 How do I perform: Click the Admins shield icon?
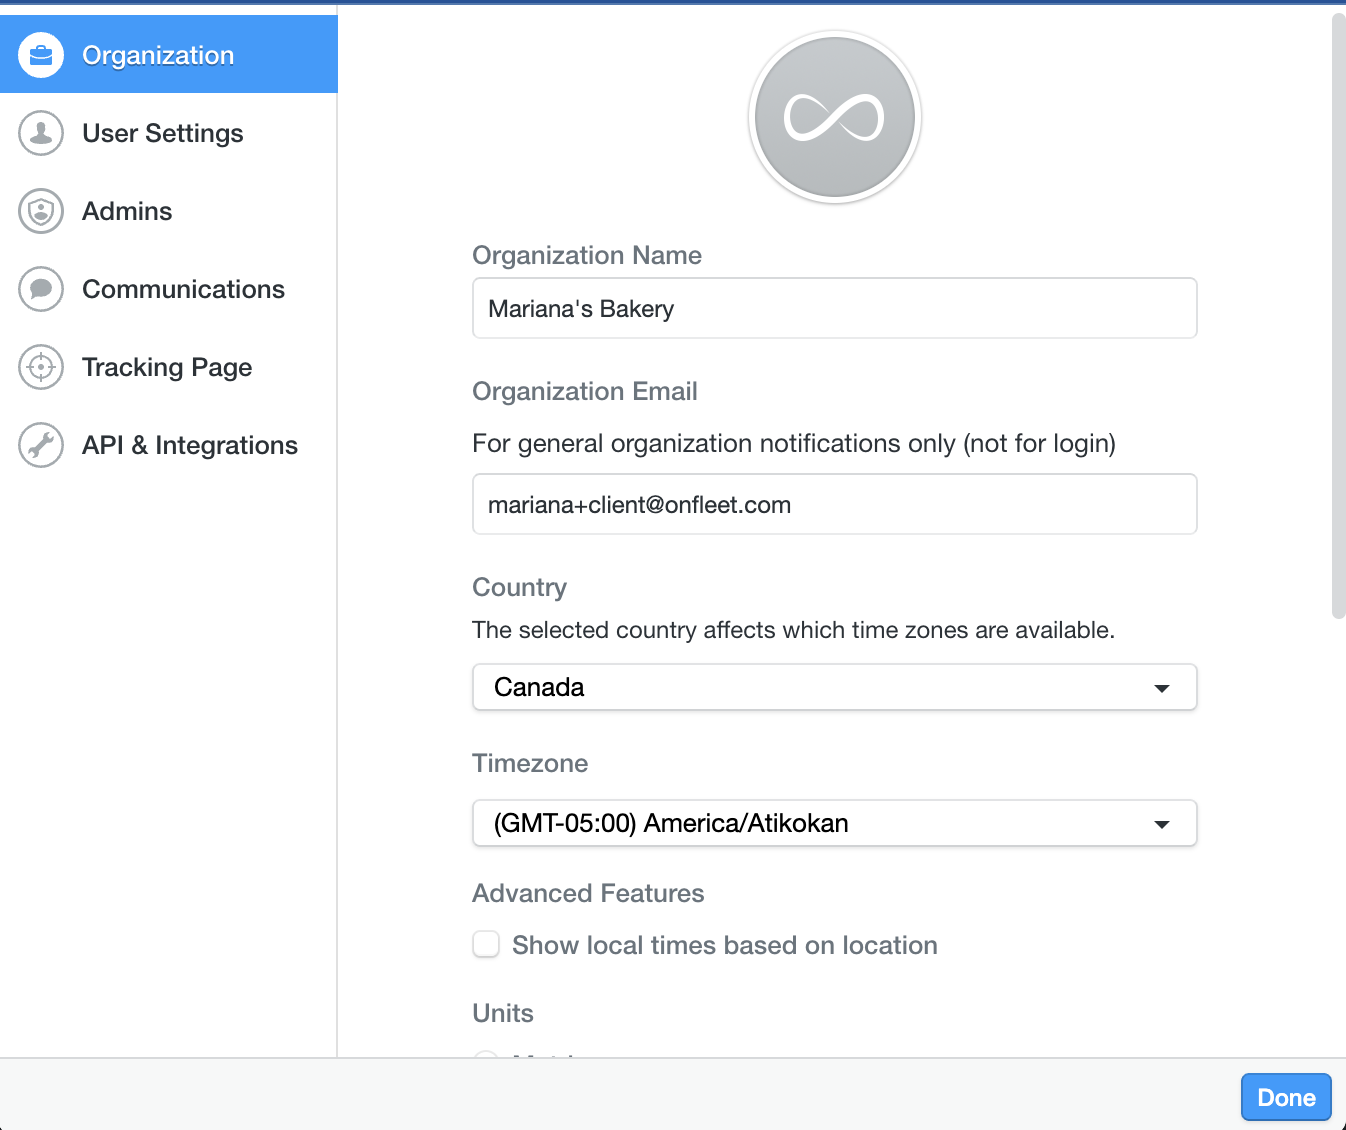[x=41, y=211]
